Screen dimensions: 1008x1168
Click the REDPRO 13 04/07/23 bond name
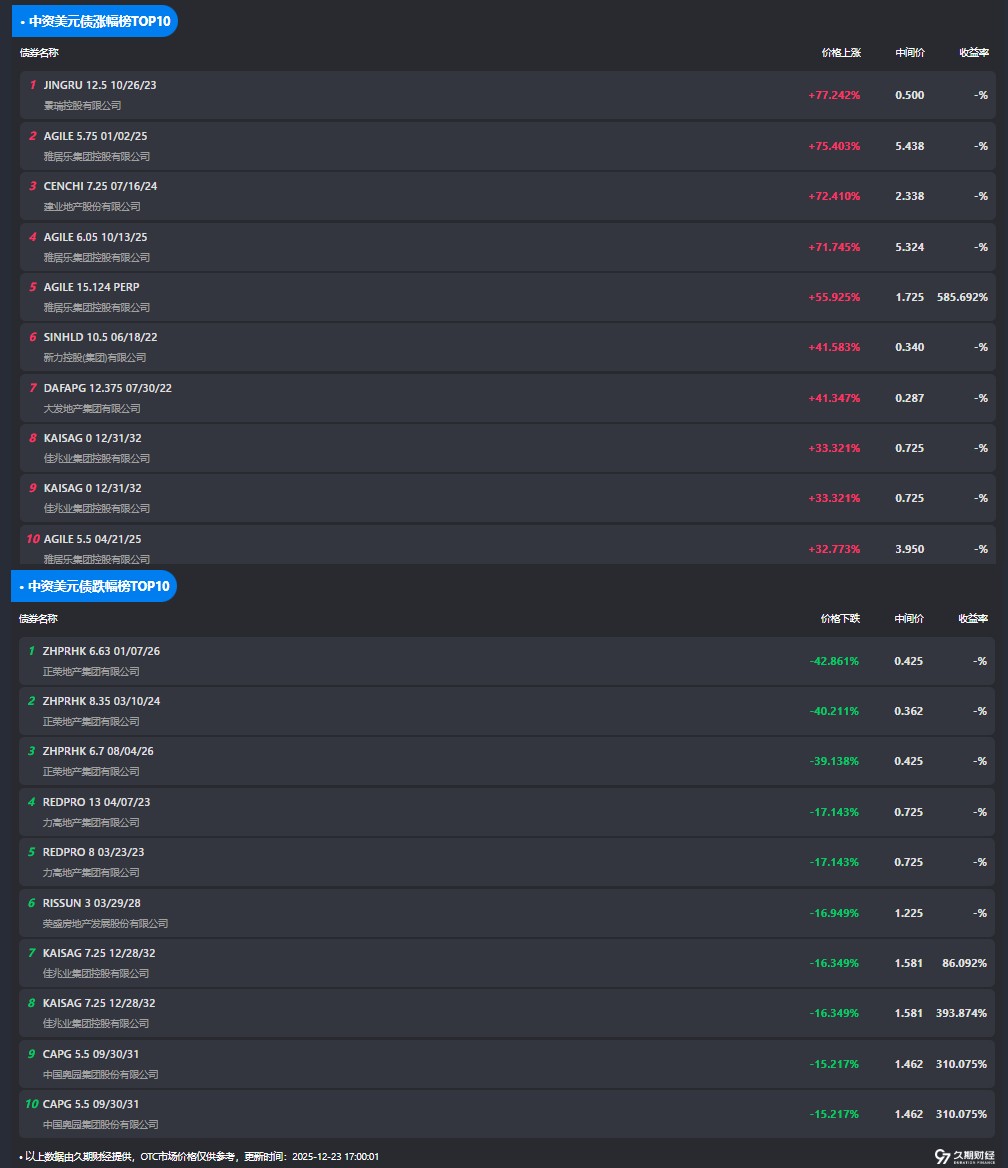(97, 802)
